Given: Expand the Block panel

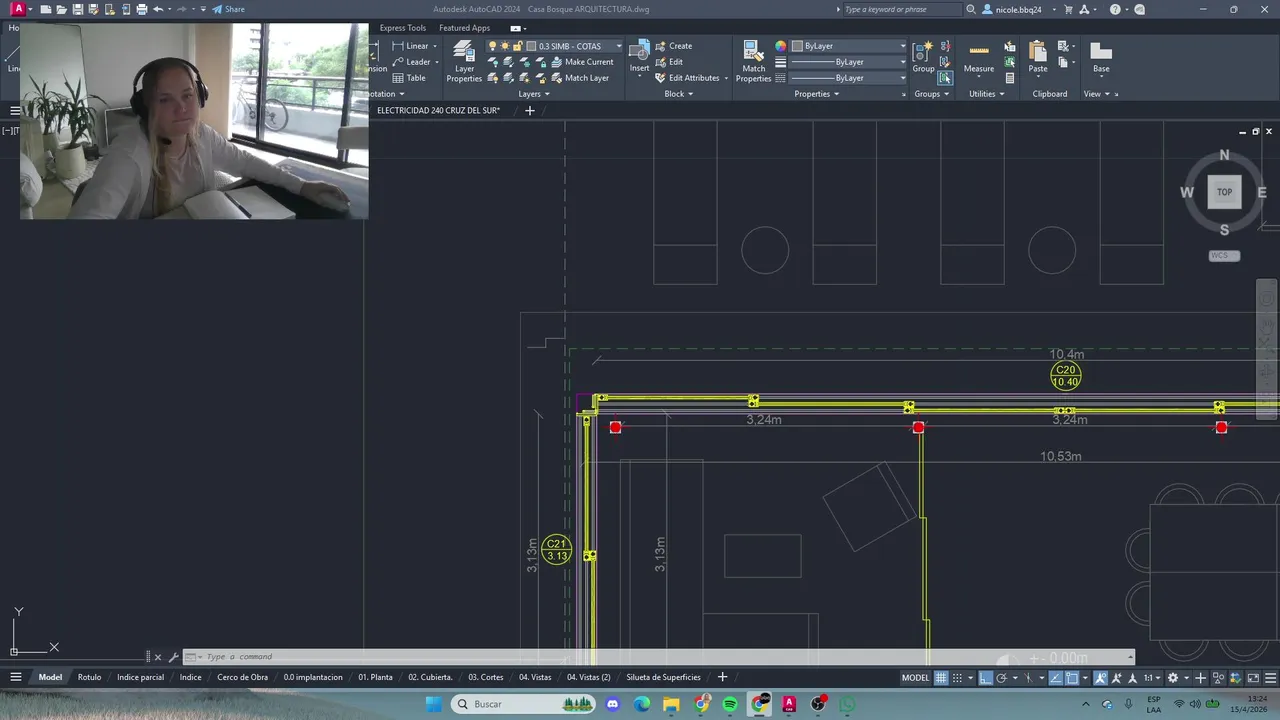Looking at the screenshot, I should coord(679,94).
